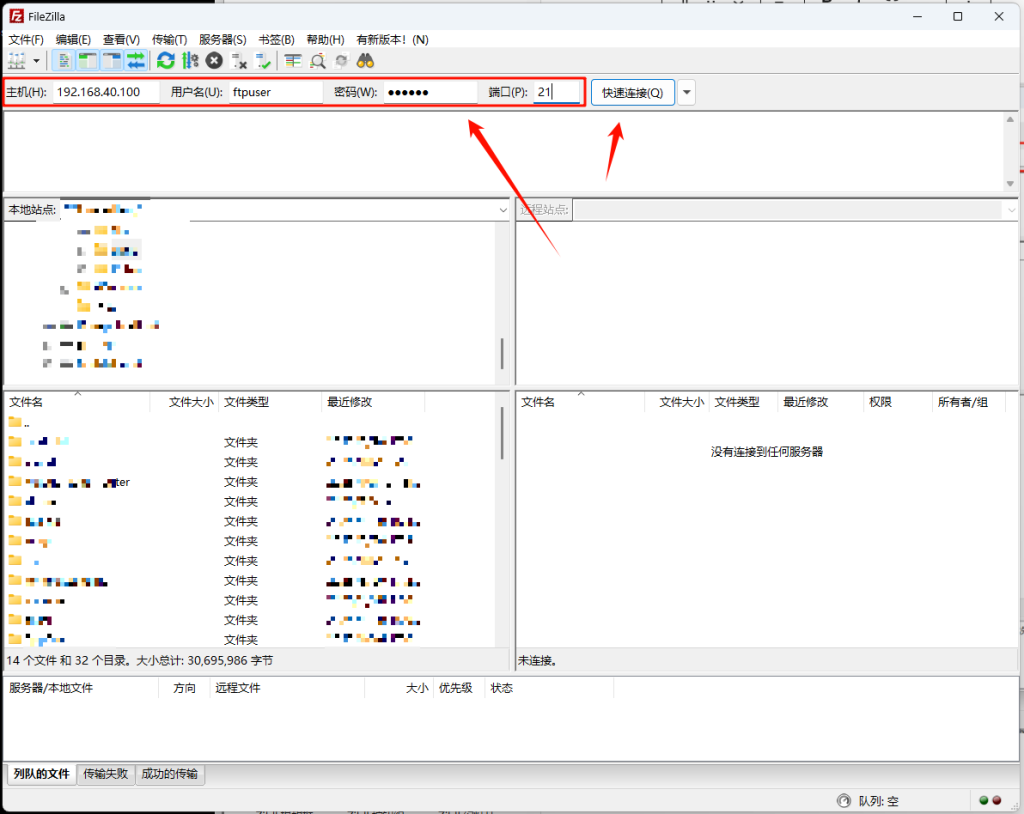Open the 服务器 menu
Viewport: 1024px width, 814px height.
tap(222, 39)
